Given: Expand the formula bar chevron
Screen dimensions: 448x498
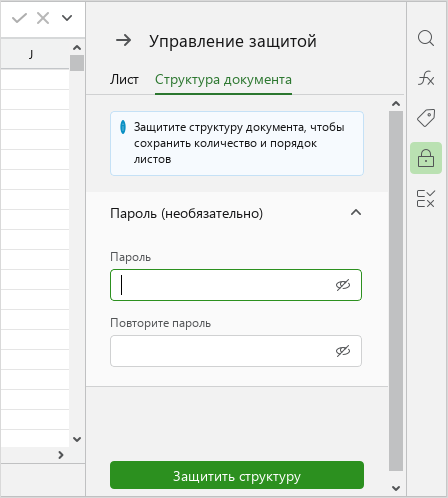Looking at the screenshot, I should click(x=67, y=18).
